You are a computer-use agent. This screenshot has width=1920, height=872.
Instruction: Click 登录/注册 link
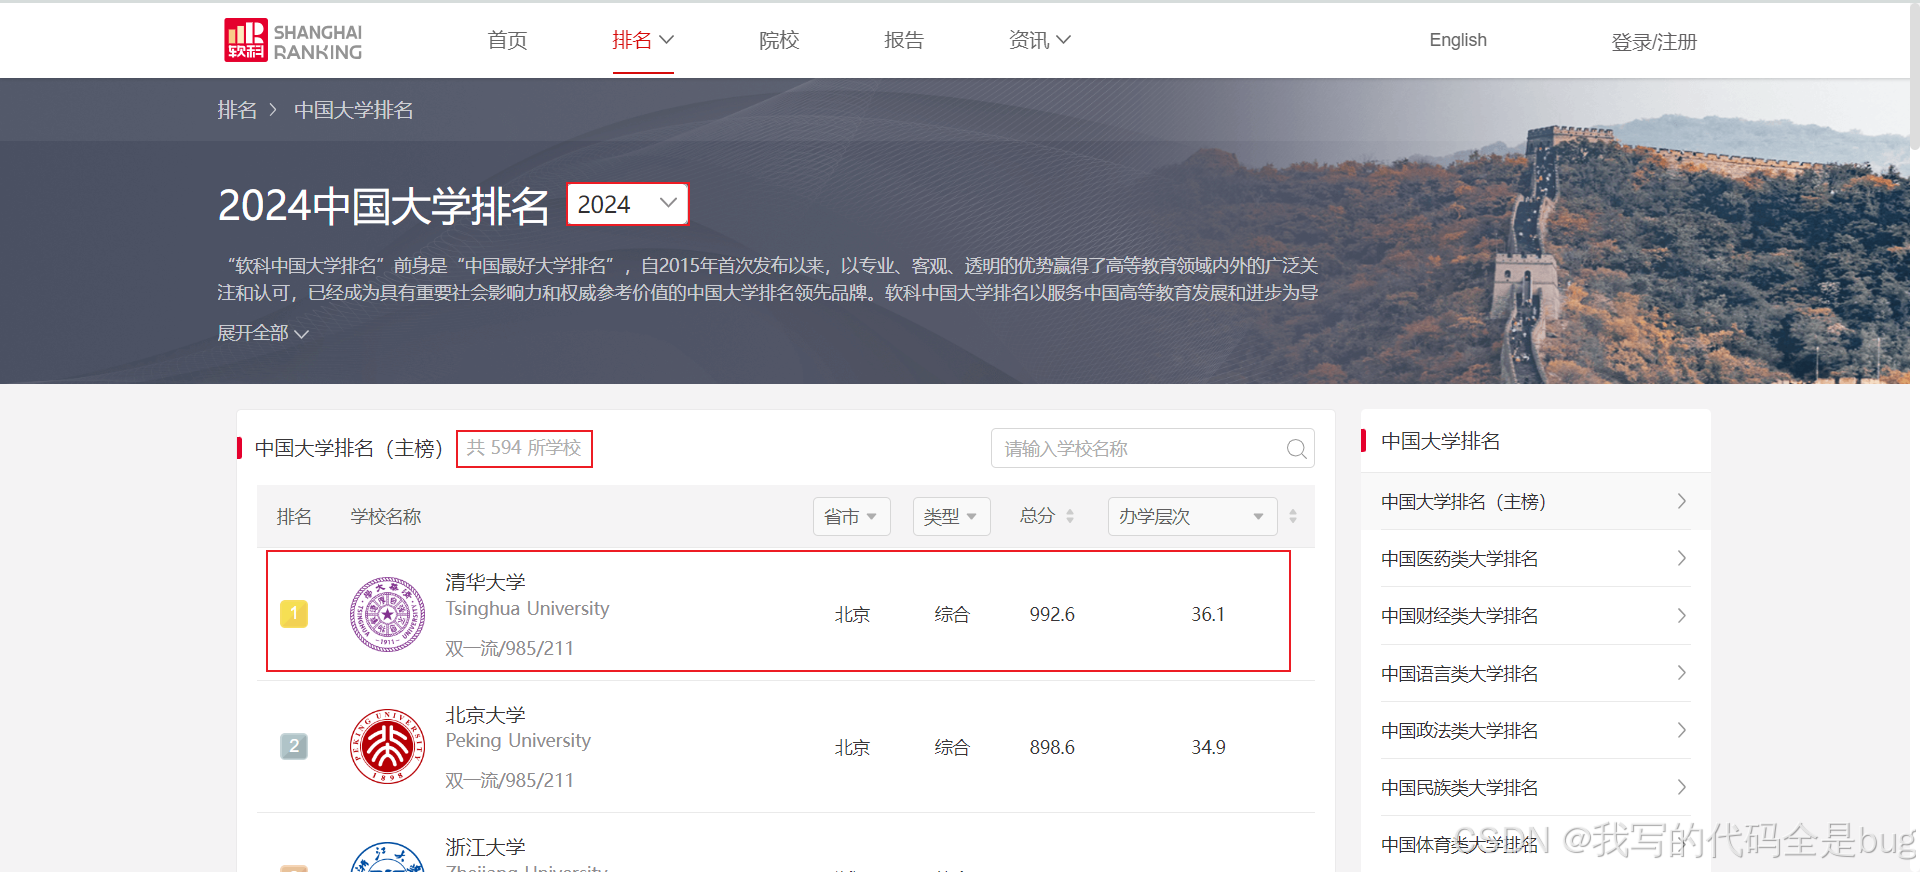[x=1654, y=42]
